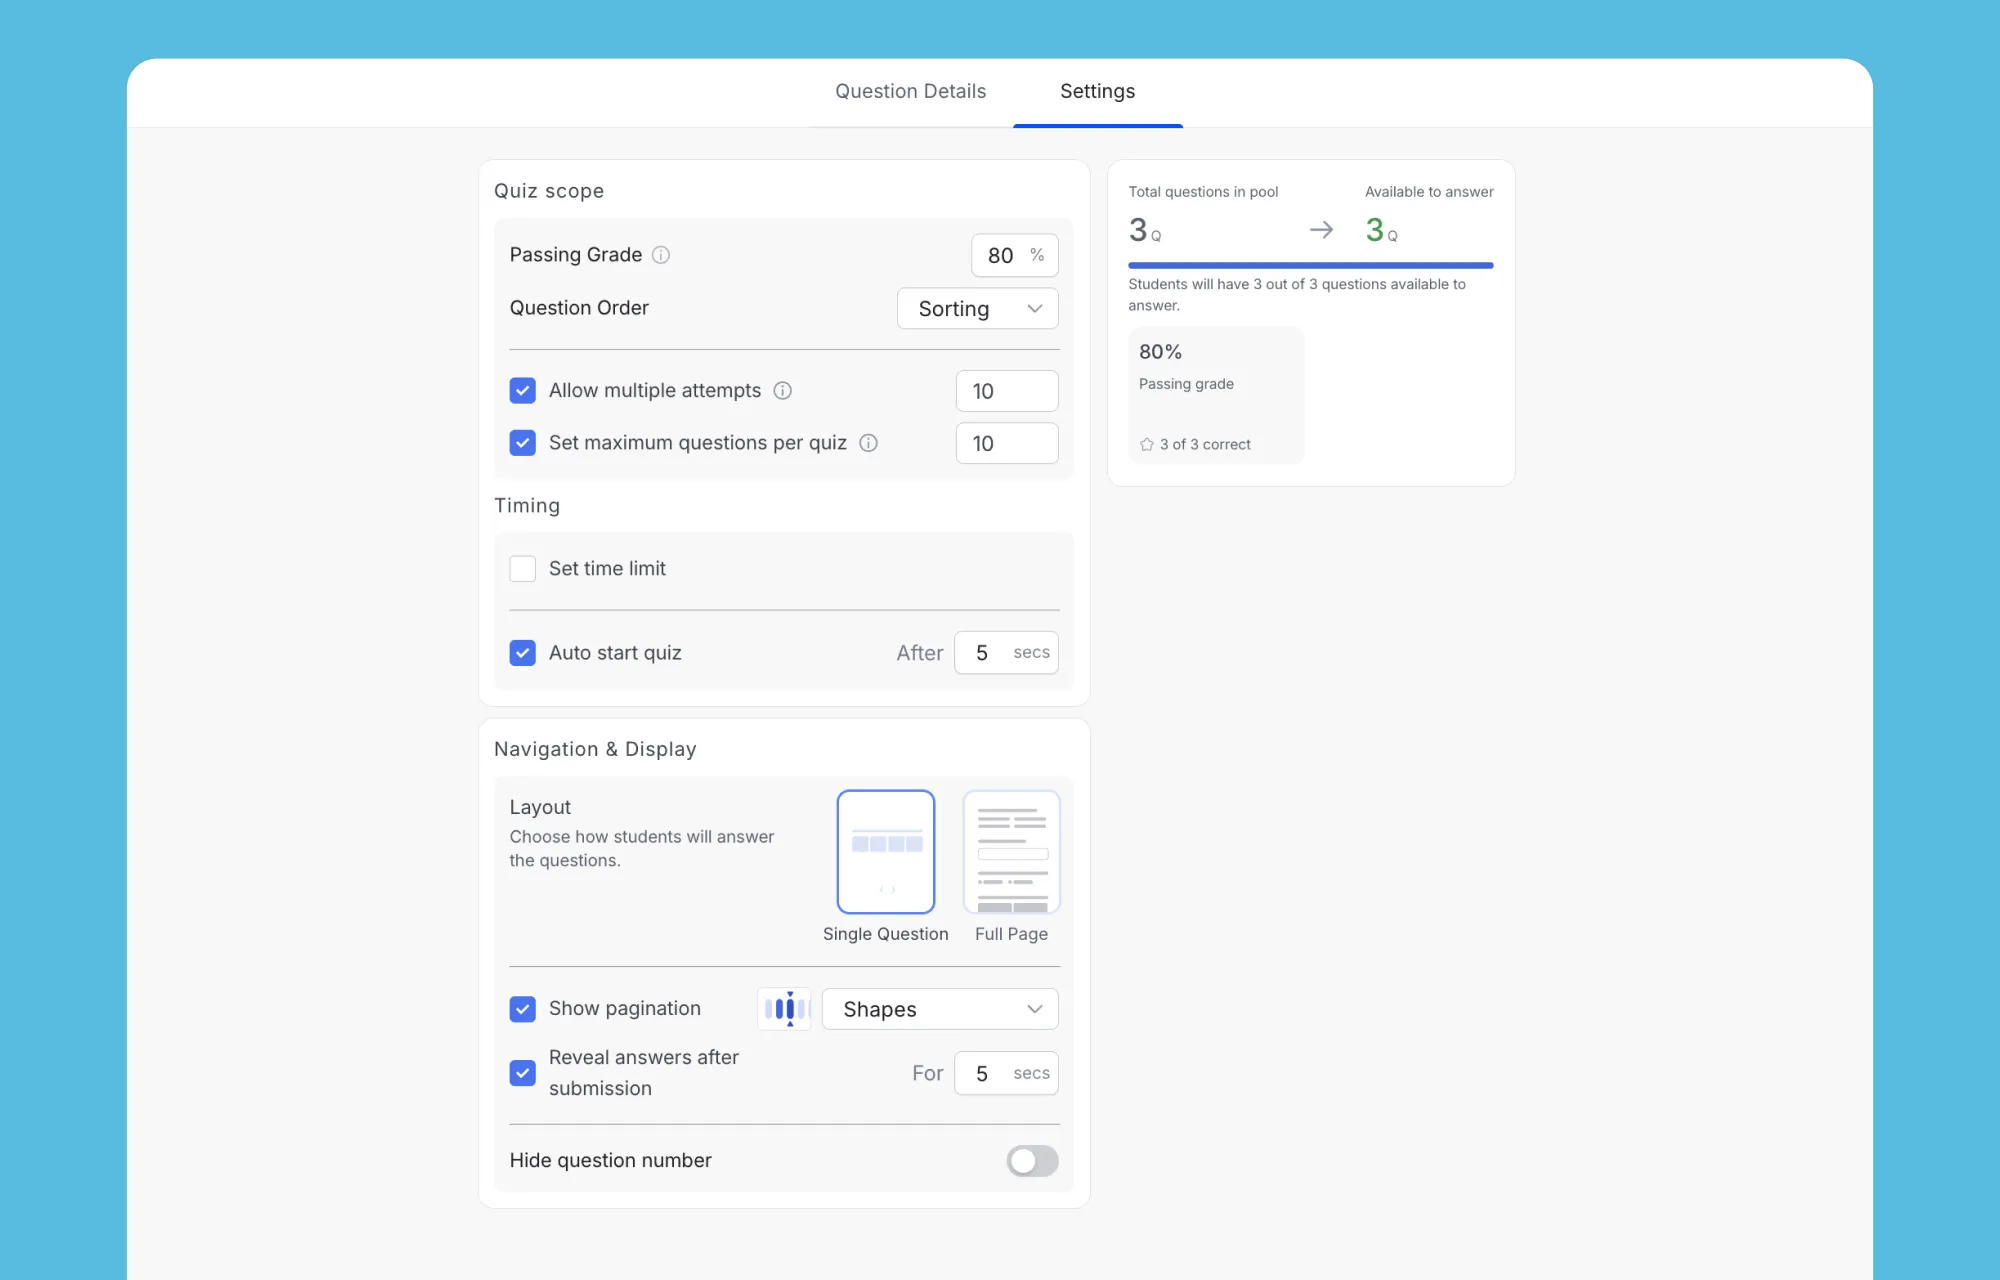The height and width of the screenshot is (1280, 2000).
Task: Click the Quiz scope heading
Action: tap(549, 191)
